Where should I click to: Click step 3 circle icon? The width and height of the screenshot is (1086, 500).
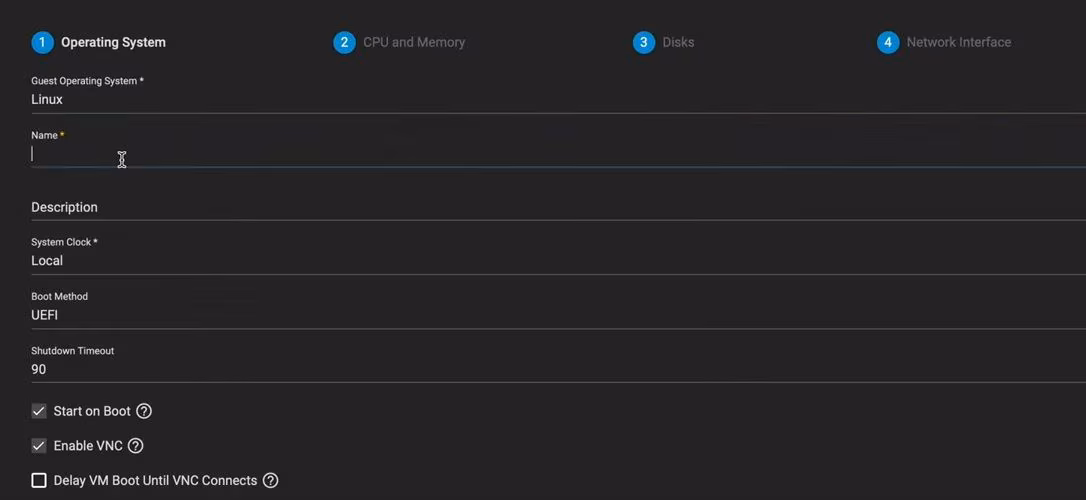(x=644, y=43)
